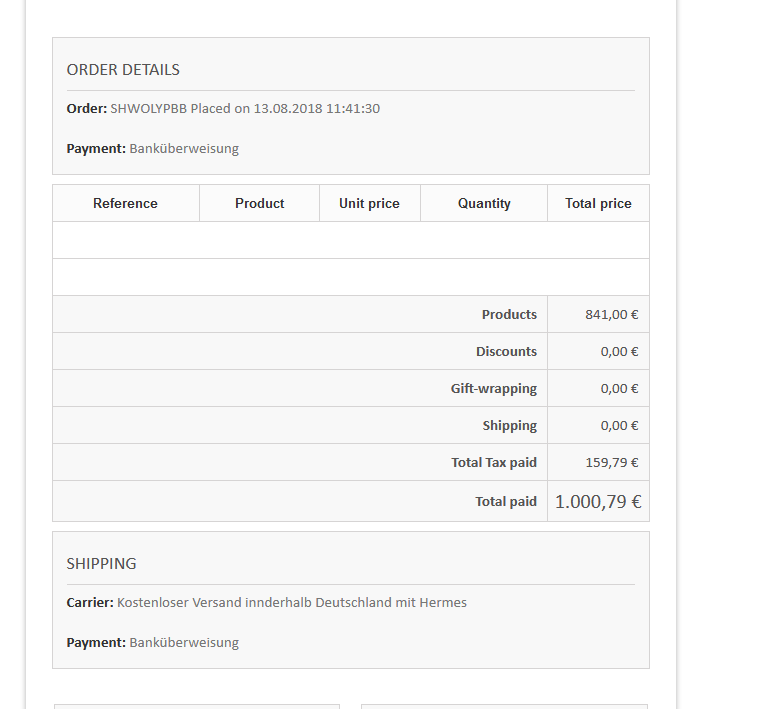783x709 pixels.
Task: Click the Total Tax paid label
Action: tap(494, 462)
